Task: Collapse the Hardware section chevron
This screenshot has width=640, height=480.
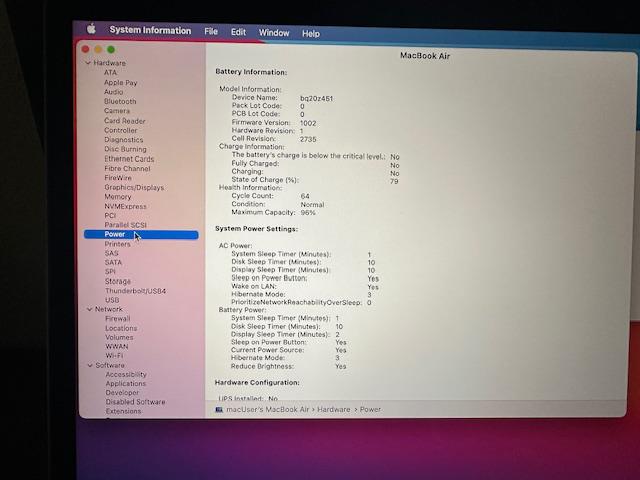Action: [x=88, y=63]
